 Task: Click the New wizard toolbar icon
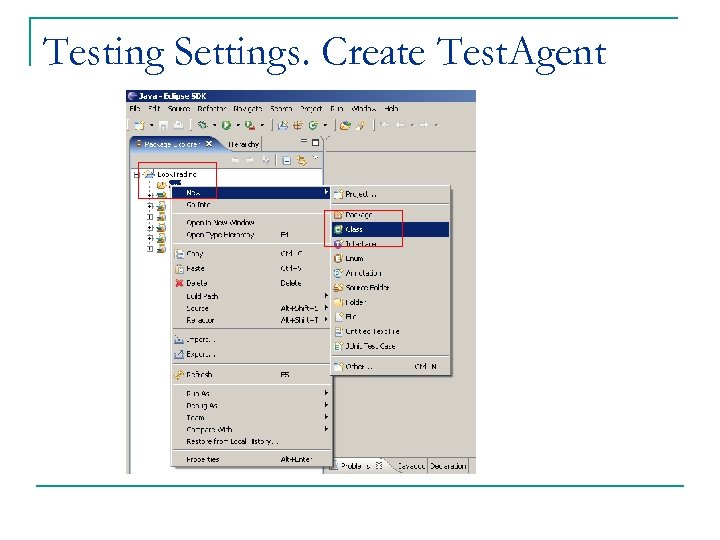139,125
